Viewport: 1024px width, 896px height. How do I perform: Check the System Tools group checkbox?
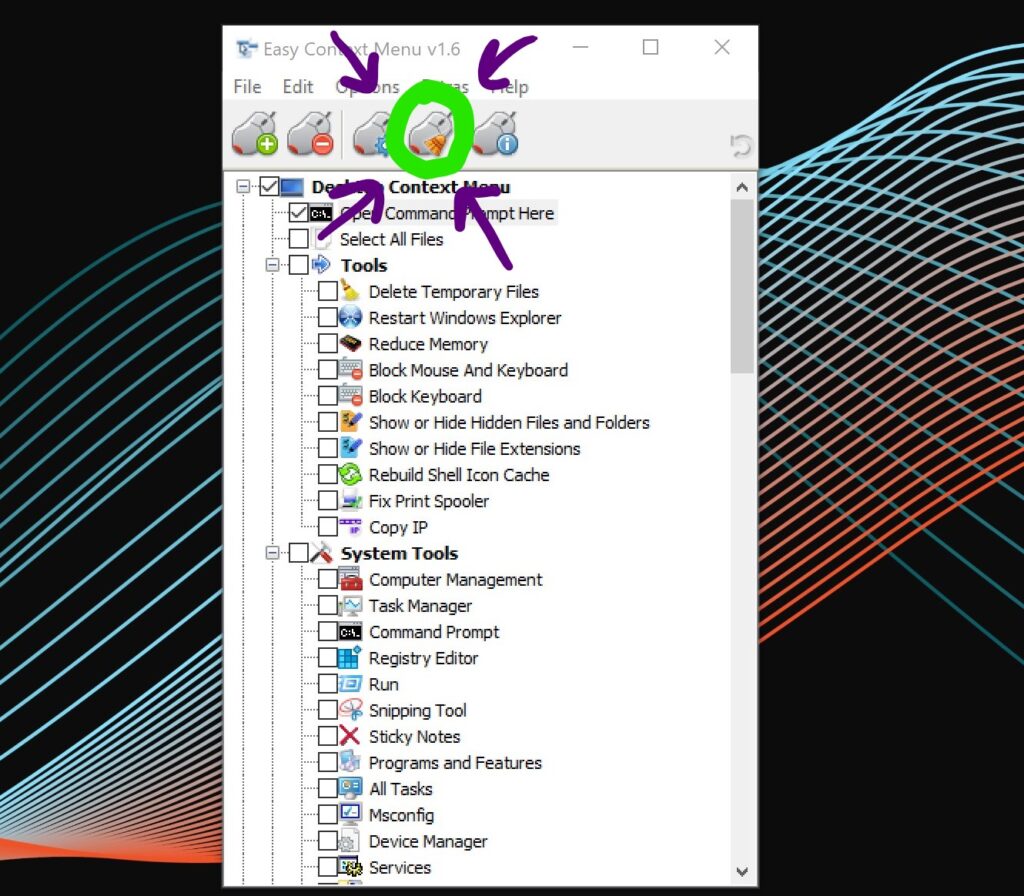298,553
